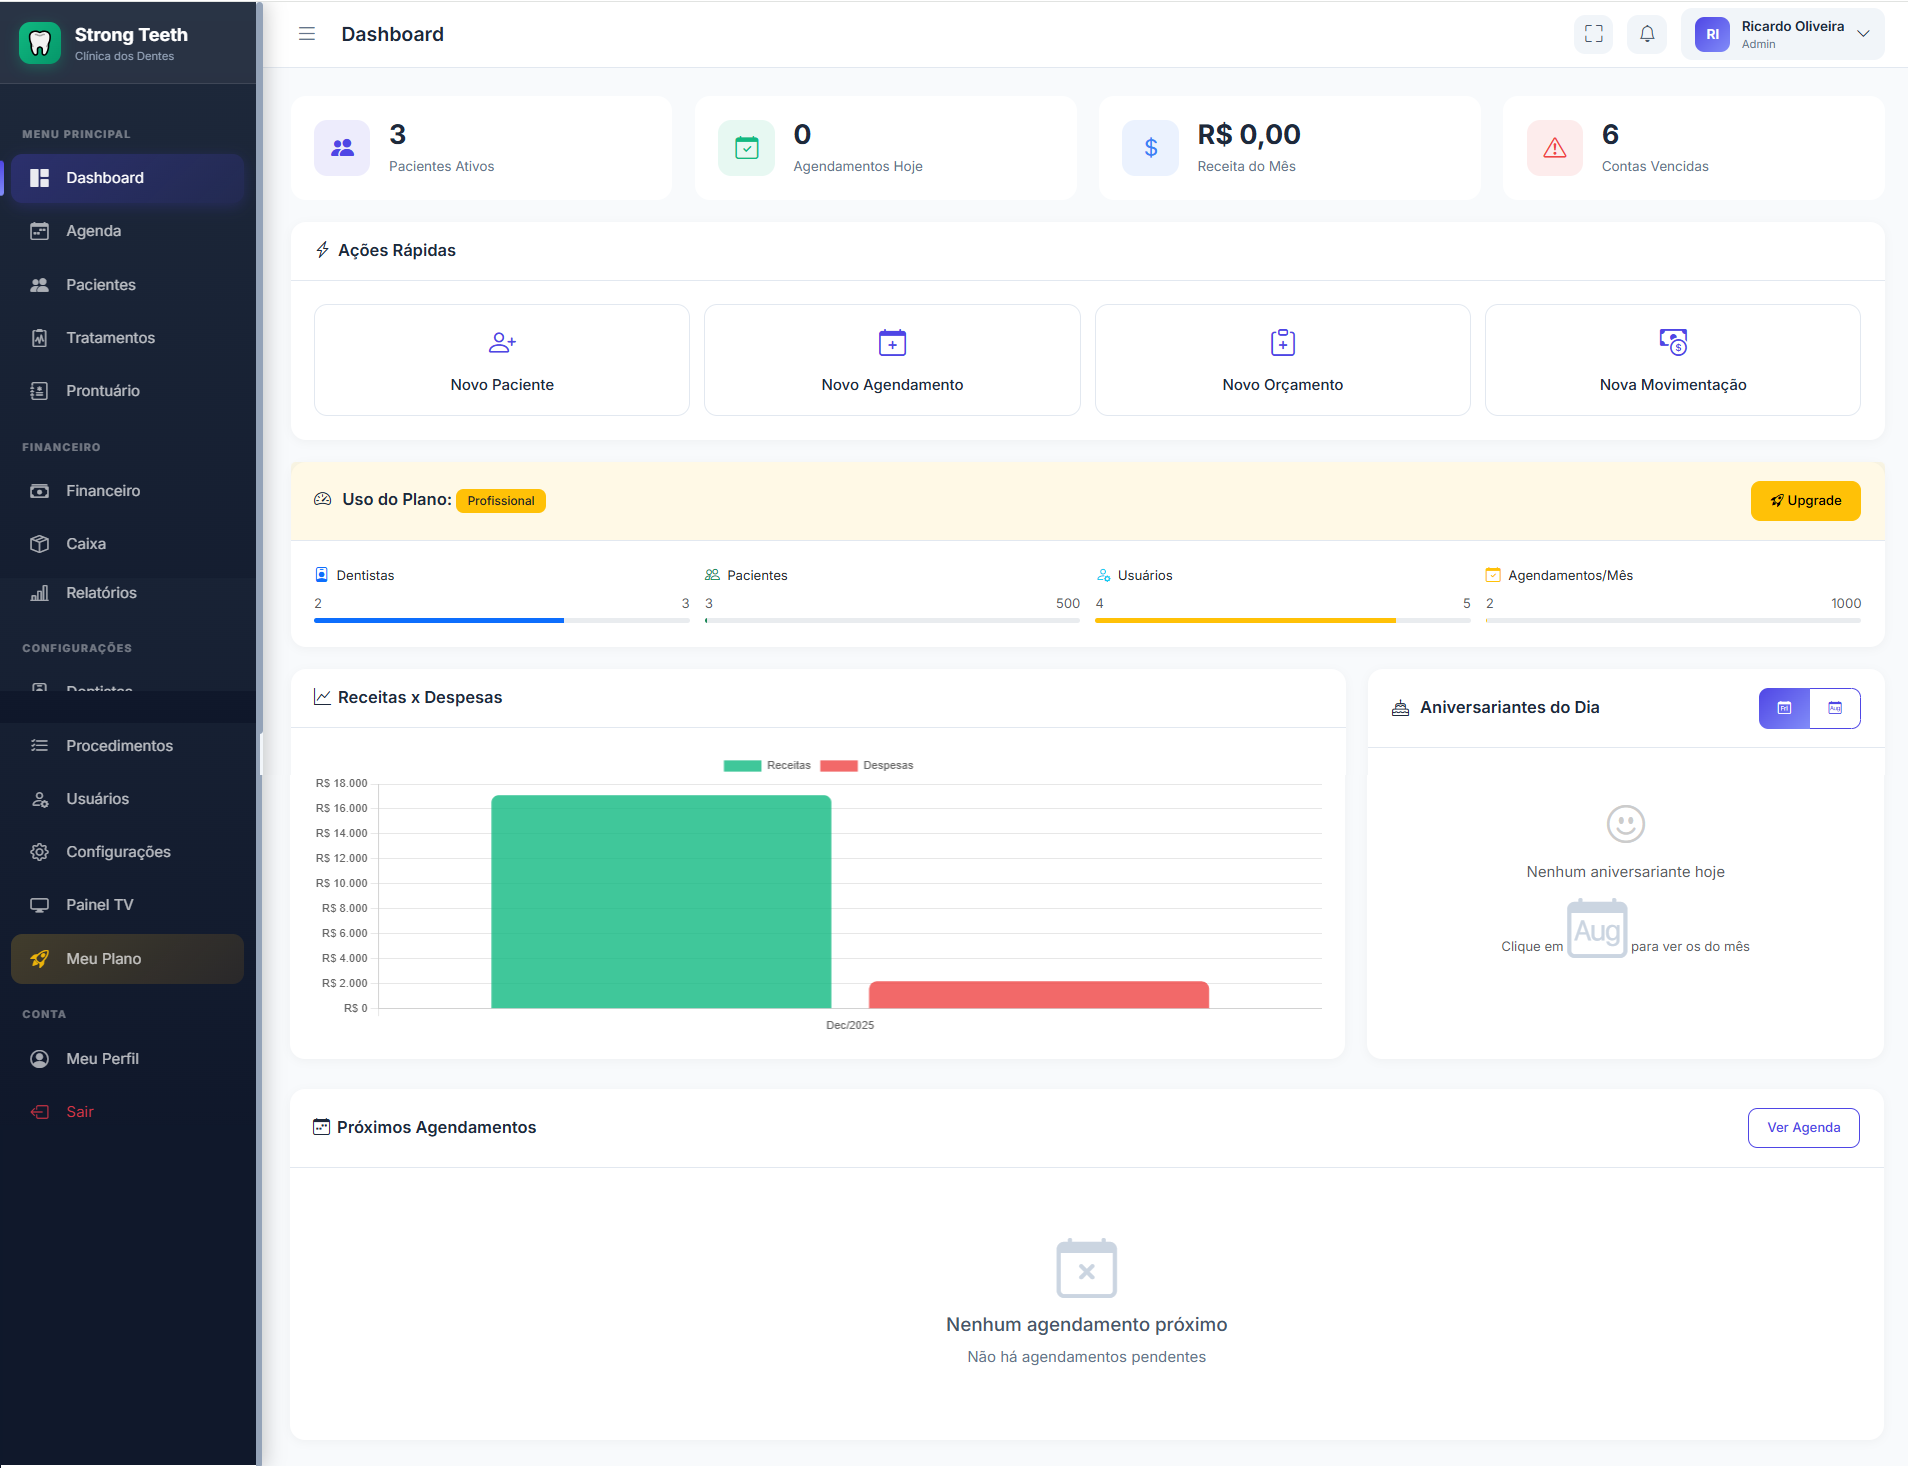Open Caixa via its box icon

40,543
